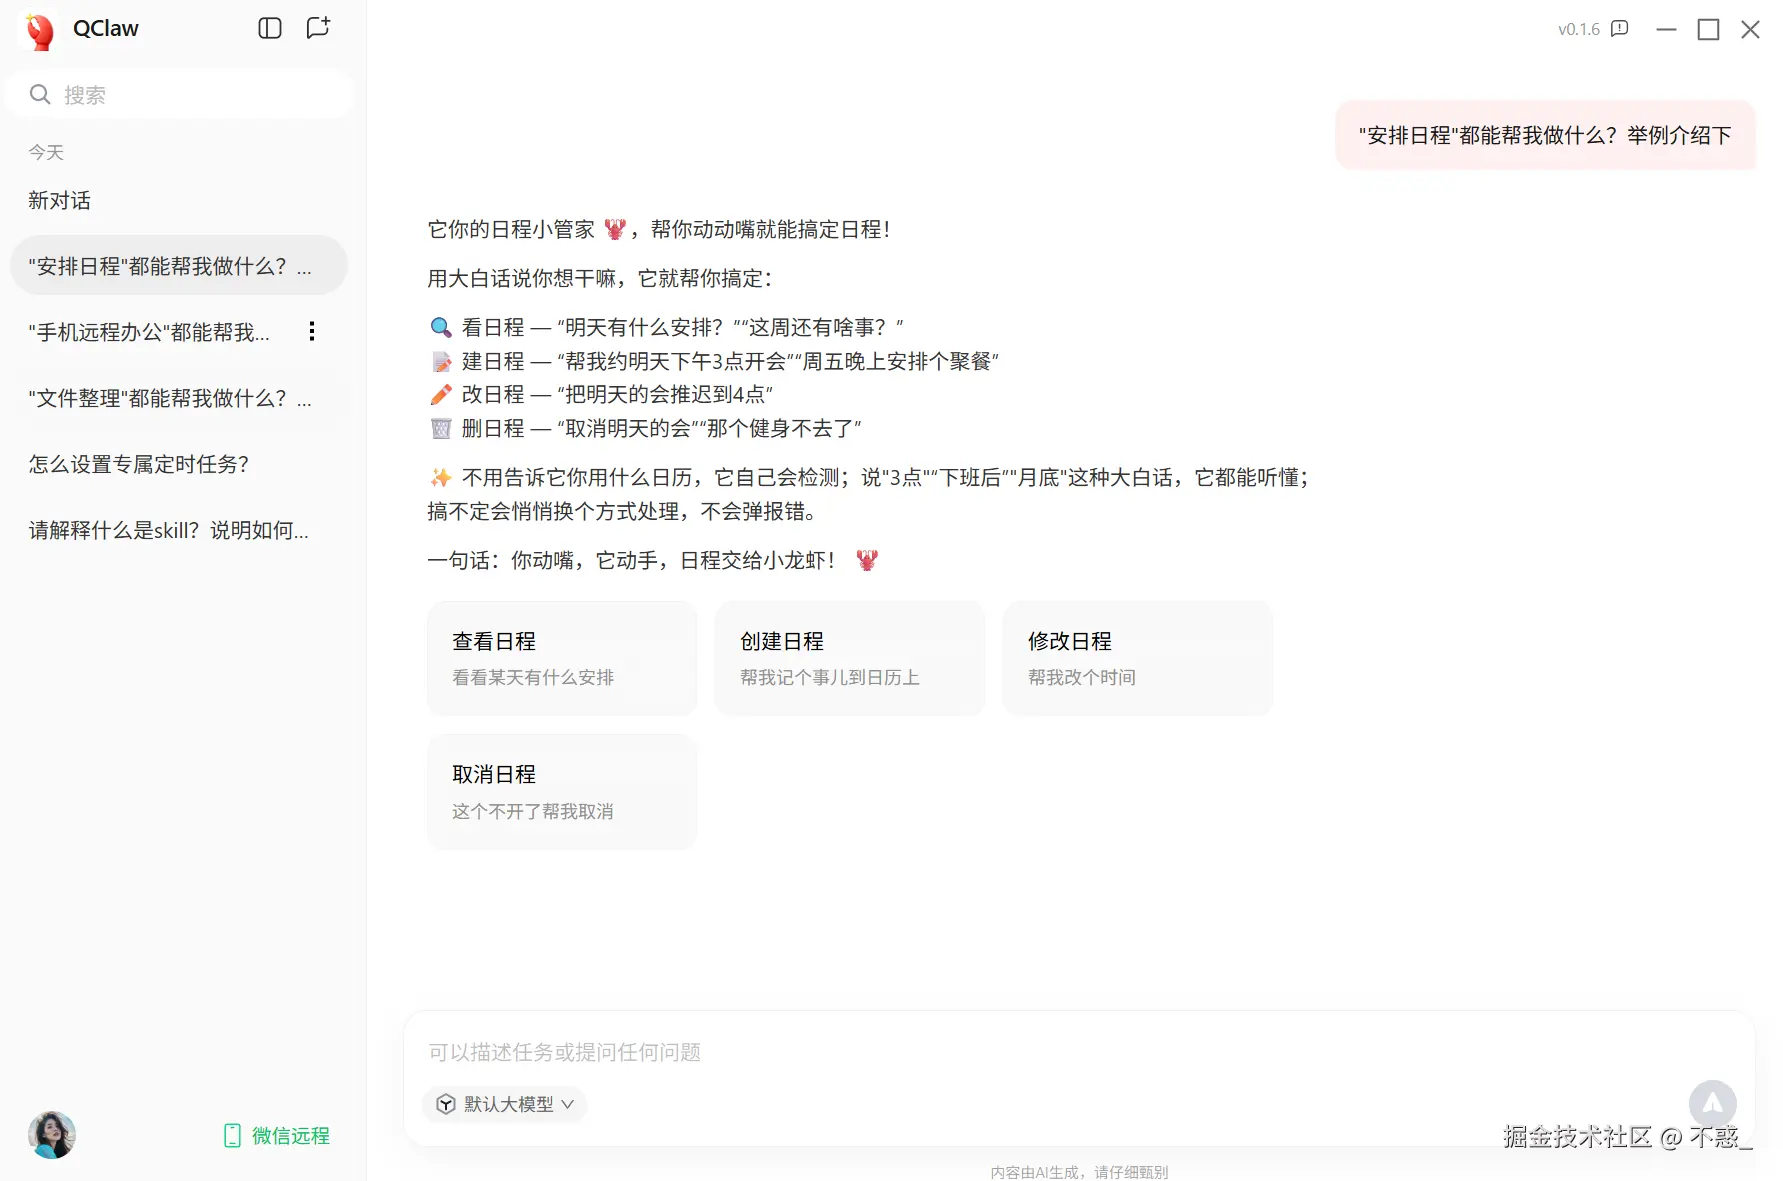Click the user message bubble "安排日程"
The image size is (1783, 1181).
point(1545,135)
